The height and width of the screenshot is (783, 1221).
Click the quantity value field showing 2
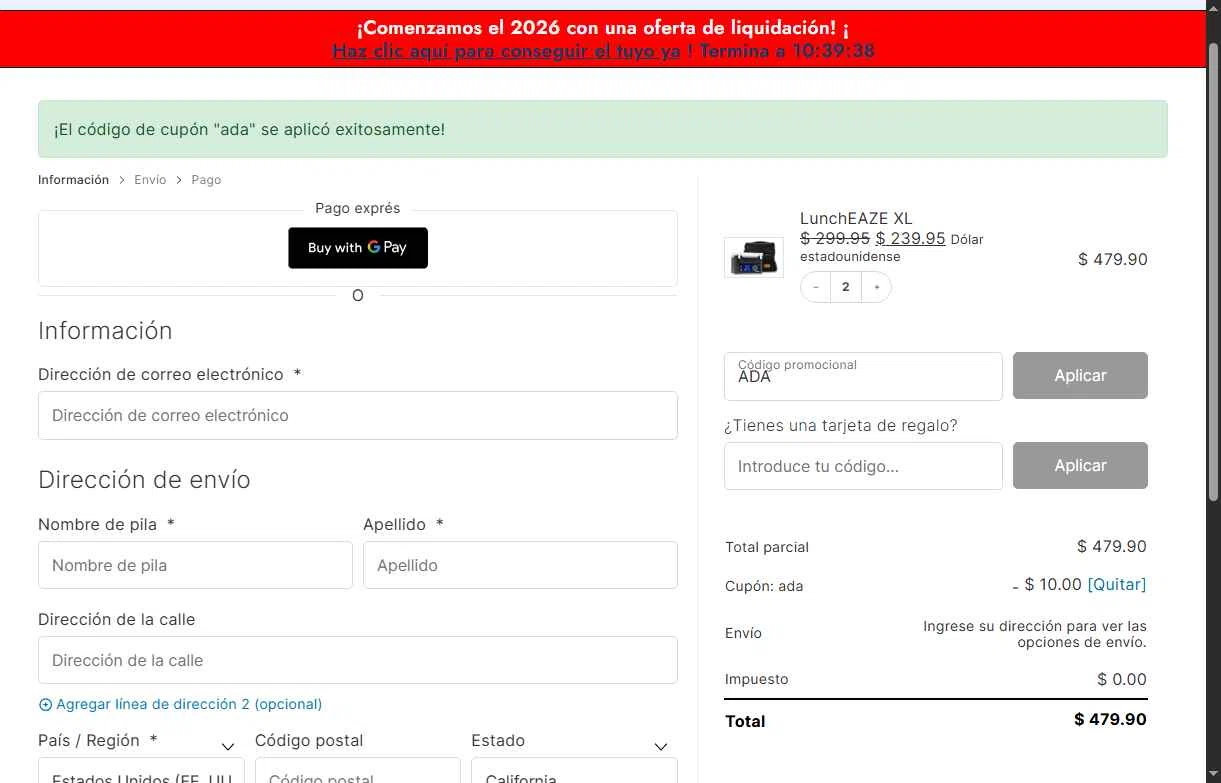[846, 287]
